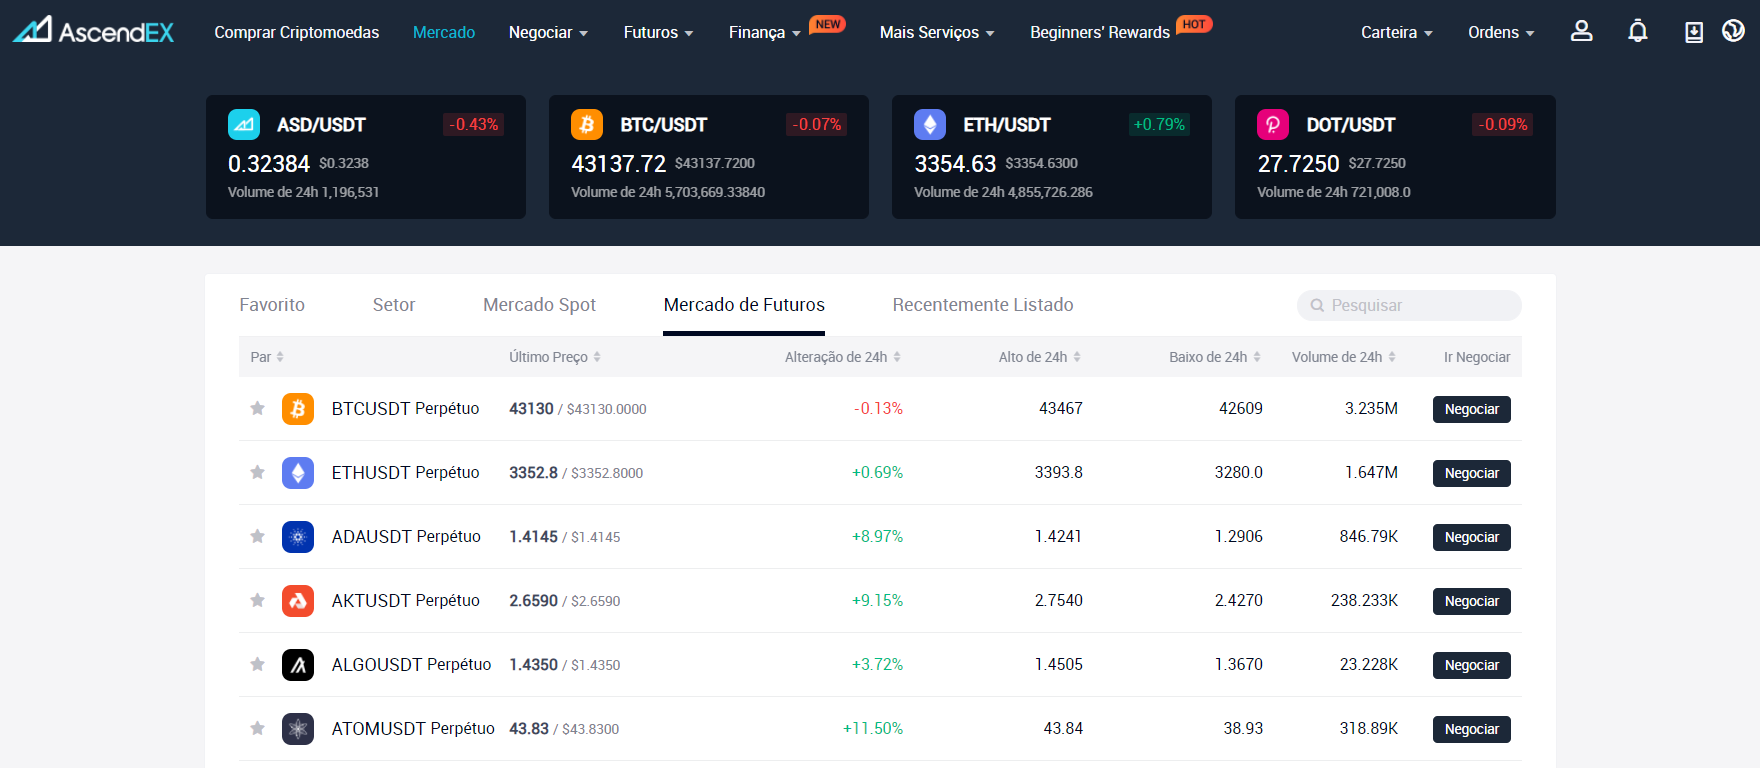The image size is (1760, 768).
Task: Click the ATOMUSDT Perpétuo pair name
Action: 413,729
